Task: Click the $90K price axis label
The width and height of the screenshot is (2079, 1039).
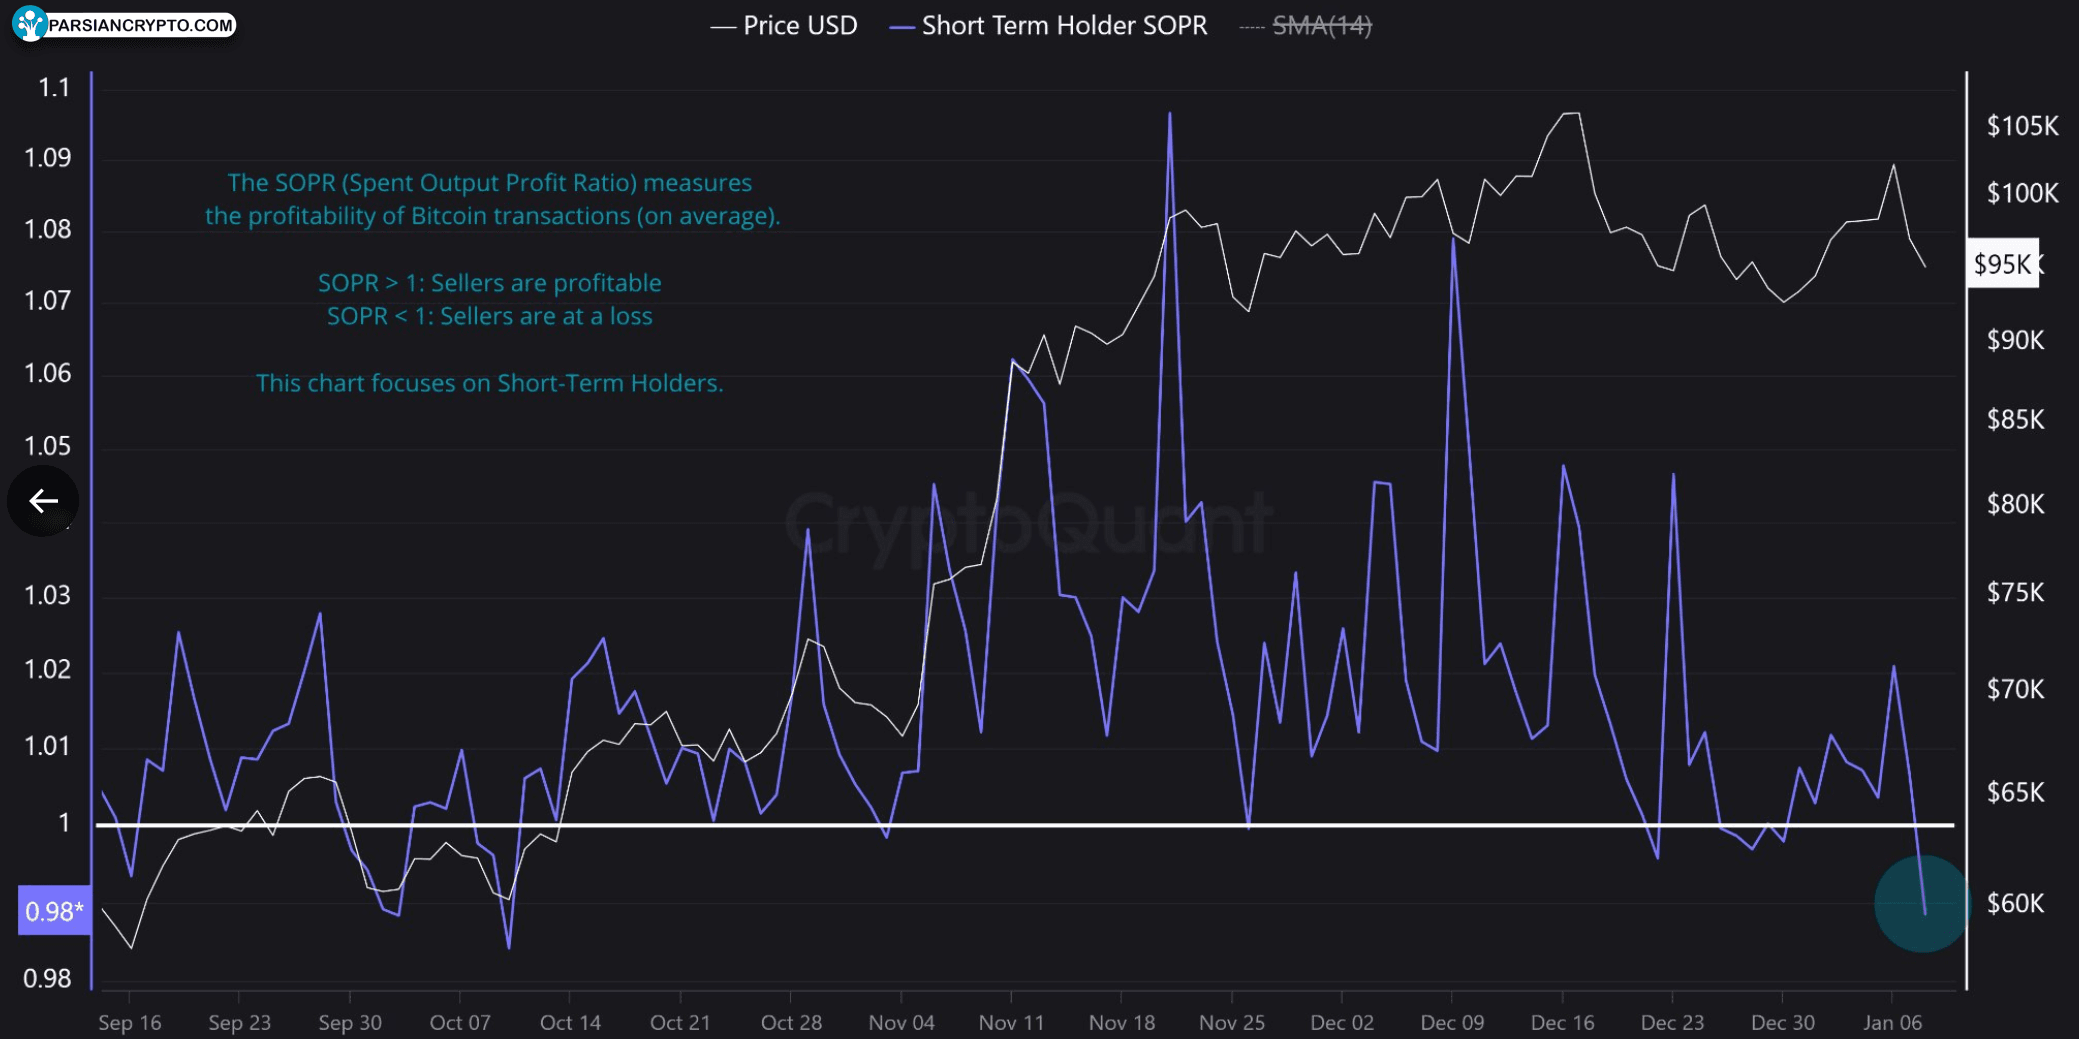Action: tap(2015, 340)
